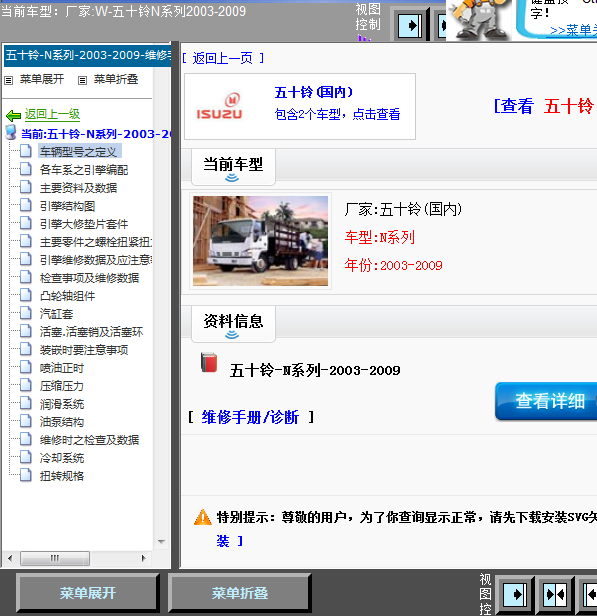Click horizontal scrollbar right arrow
This screenshot has height=616, width=597.
pyautogui.click(x=143, y=558)
